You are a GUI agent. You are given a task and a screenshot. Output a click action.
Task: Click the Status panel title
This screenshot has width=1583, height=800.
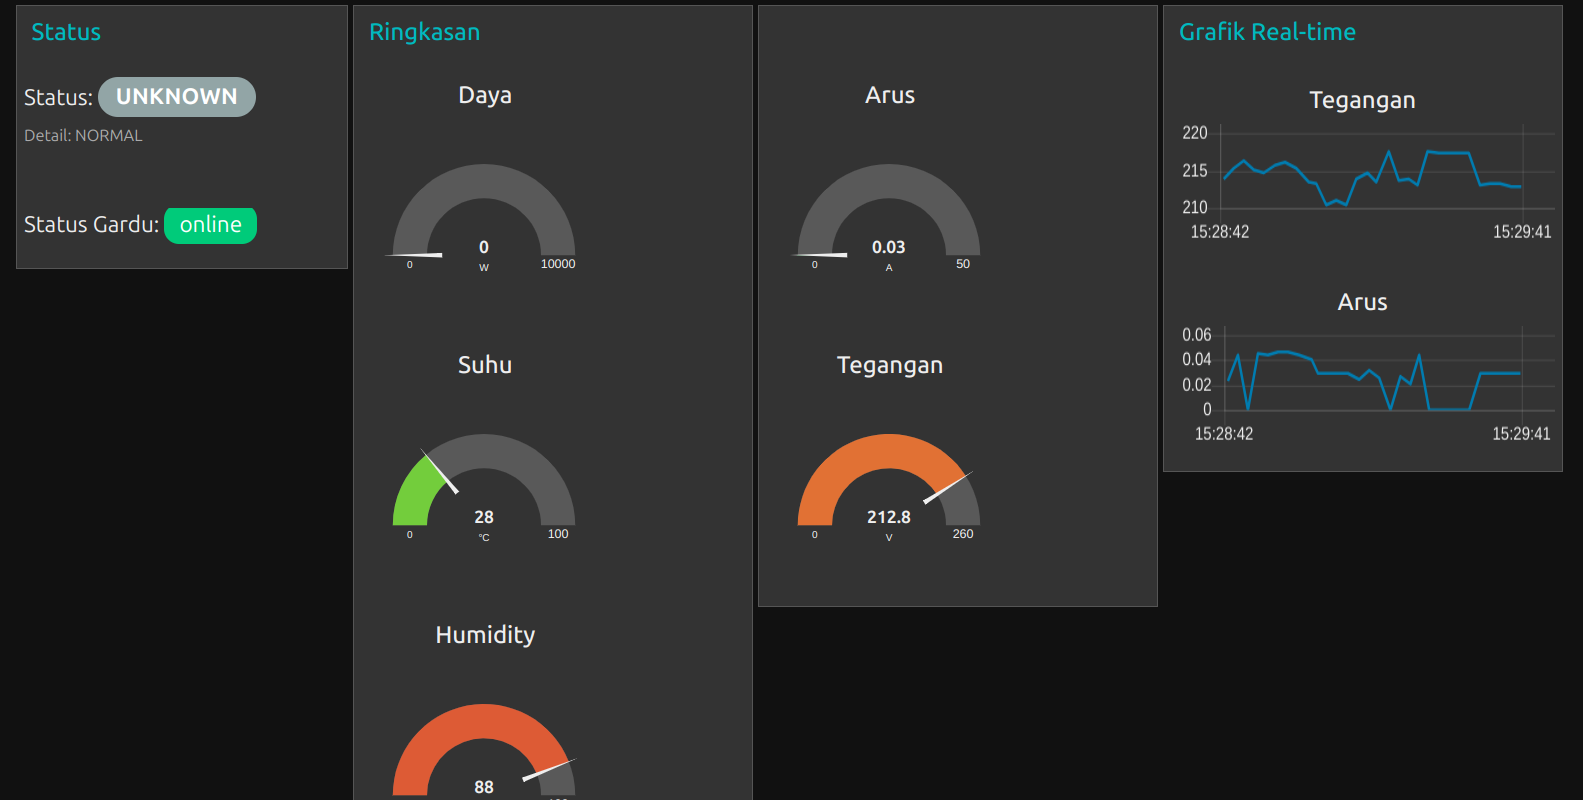coord(66,32)
